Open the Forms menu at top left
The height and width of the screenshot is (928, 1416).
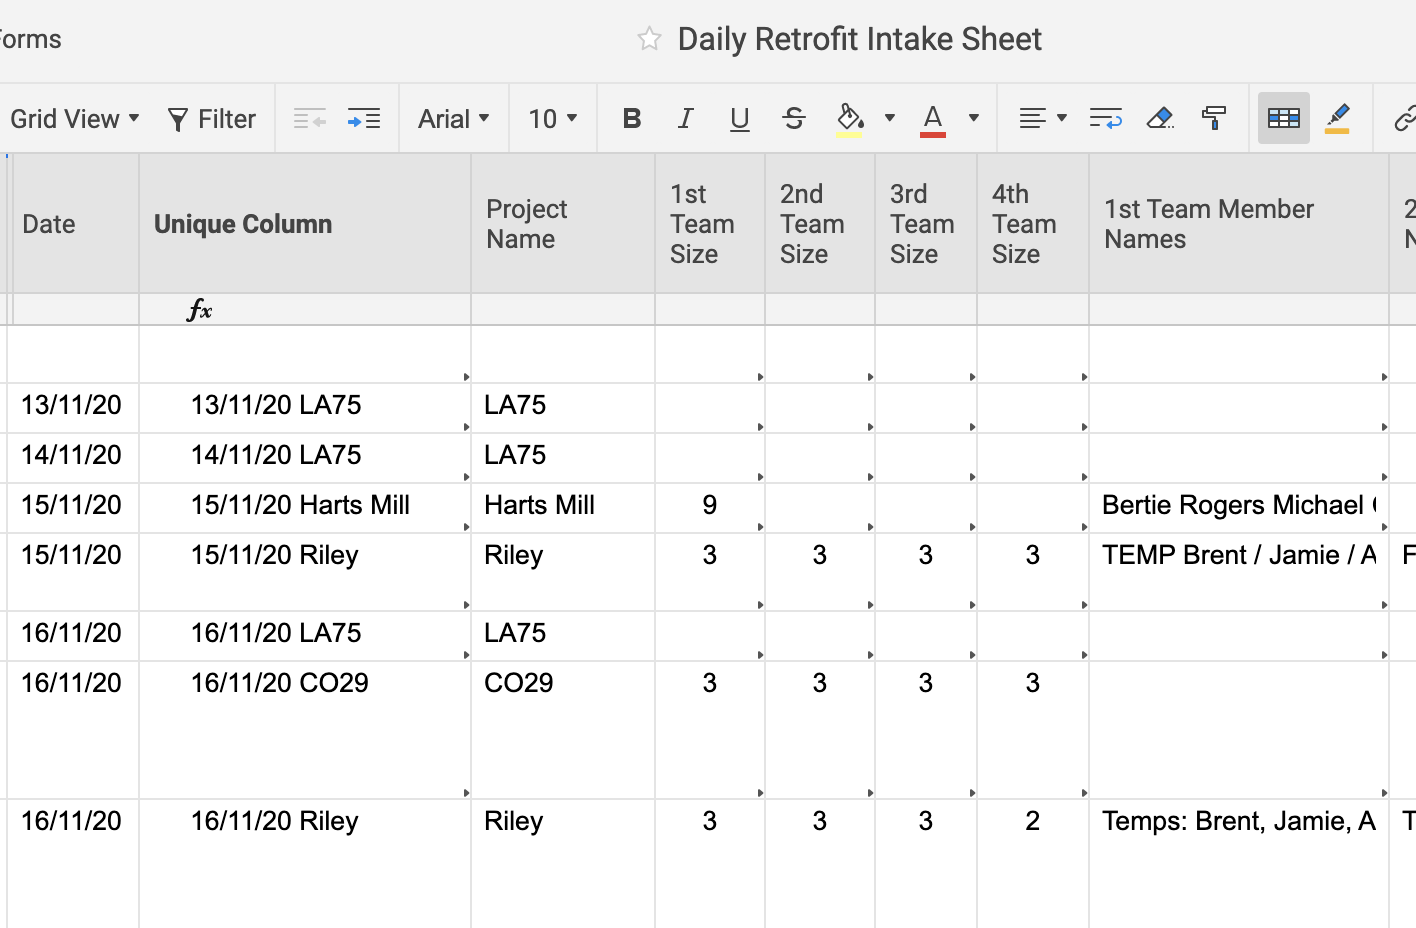pyautogui.click(x=30, y=39)
